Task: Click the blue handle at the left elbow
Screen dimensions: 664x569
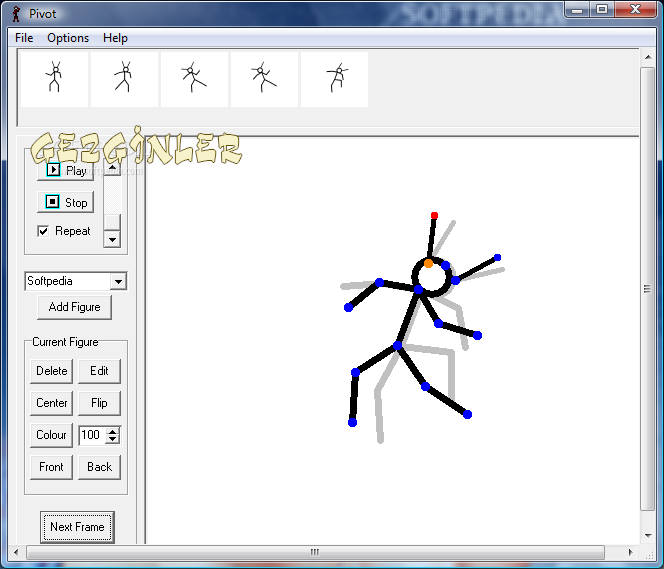Action: point(379,282)
